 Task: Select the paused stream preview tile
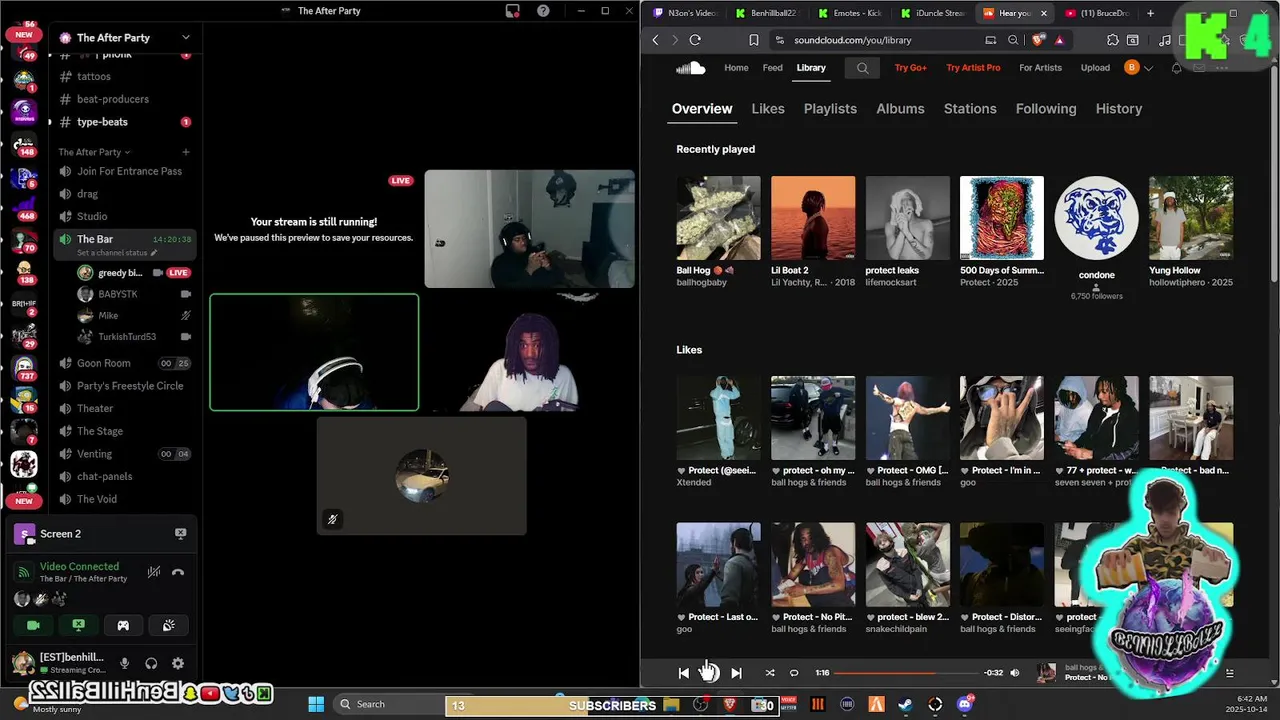click(x=314, y=230)
